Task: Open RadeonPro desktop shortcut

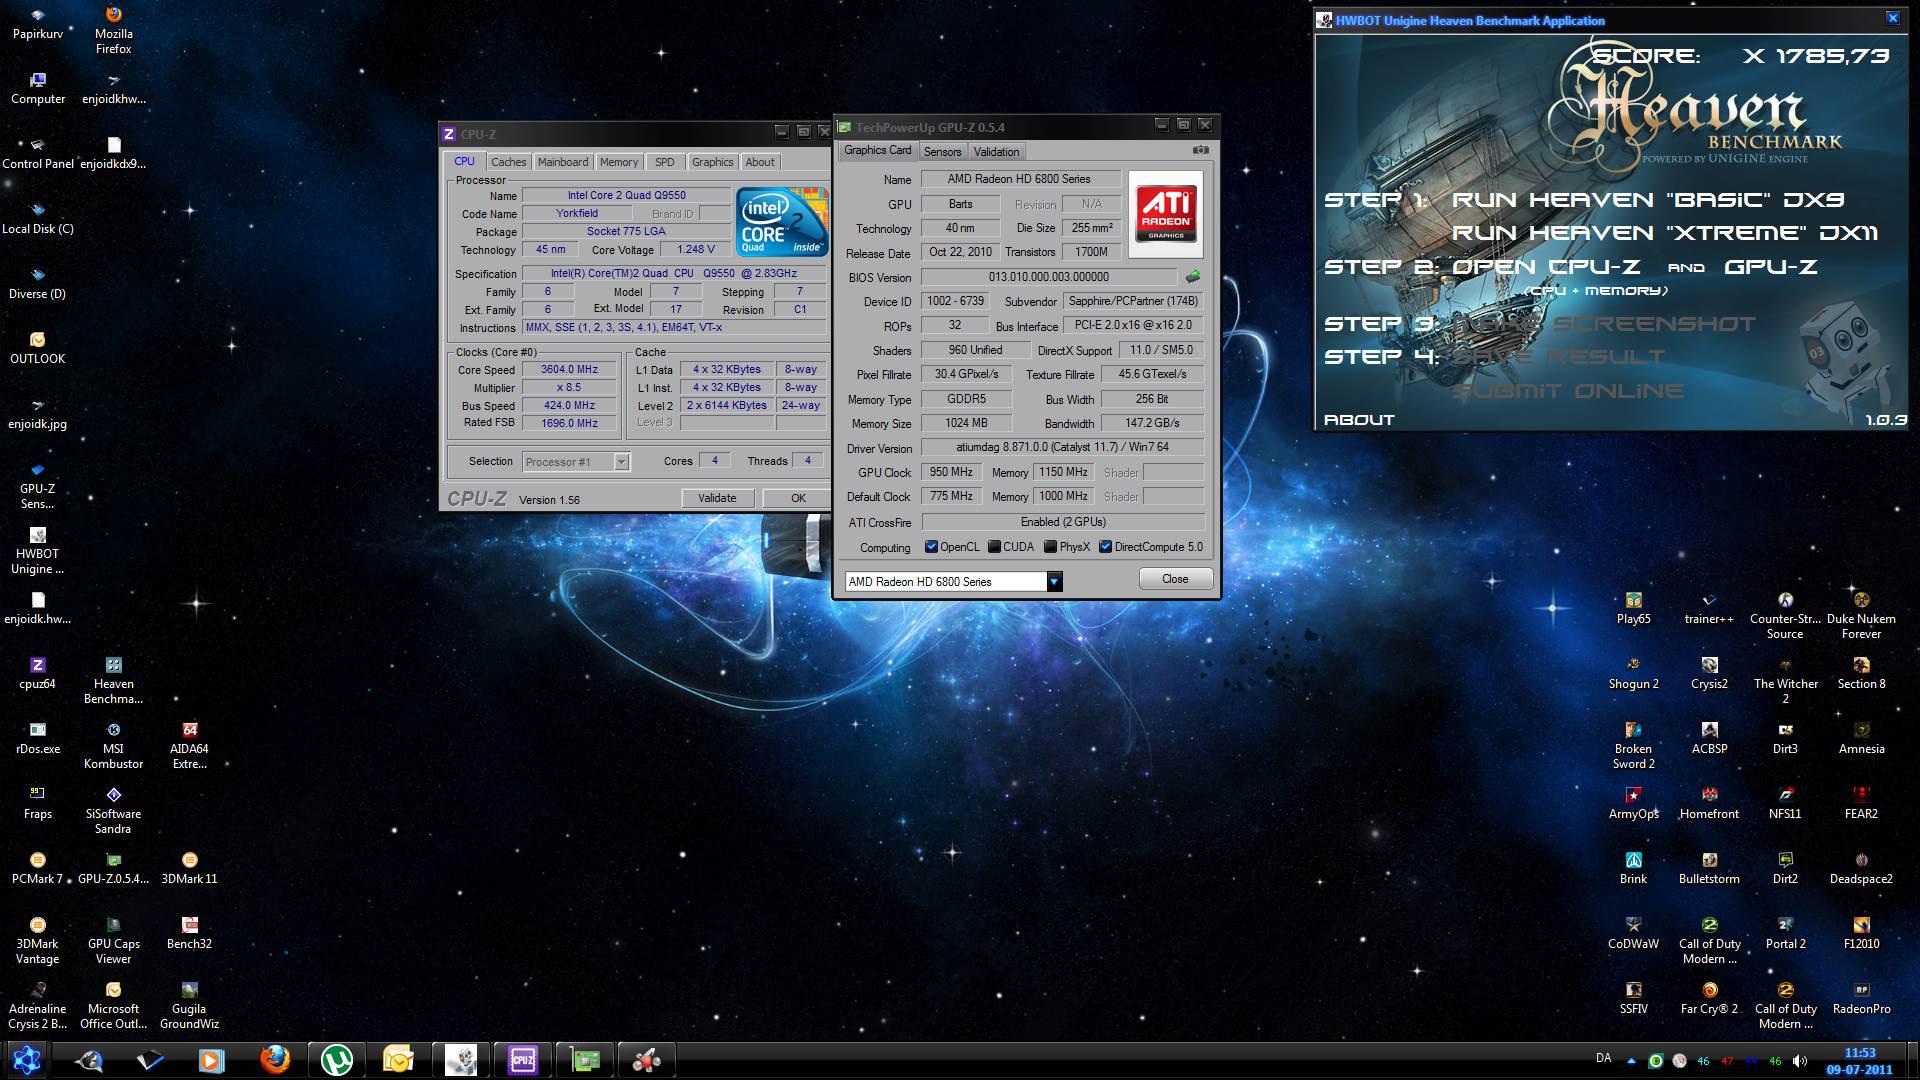Action: [x=1862, y=998]
